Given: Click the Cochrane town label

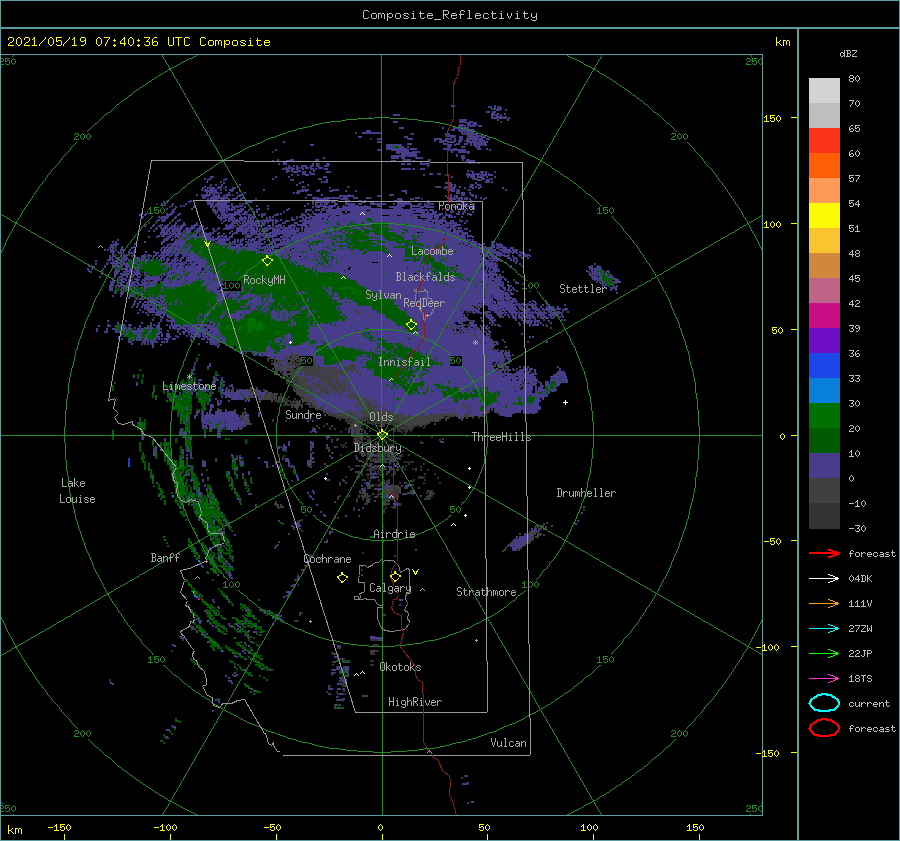Looking at the screenshot, I should click(327, 559).
